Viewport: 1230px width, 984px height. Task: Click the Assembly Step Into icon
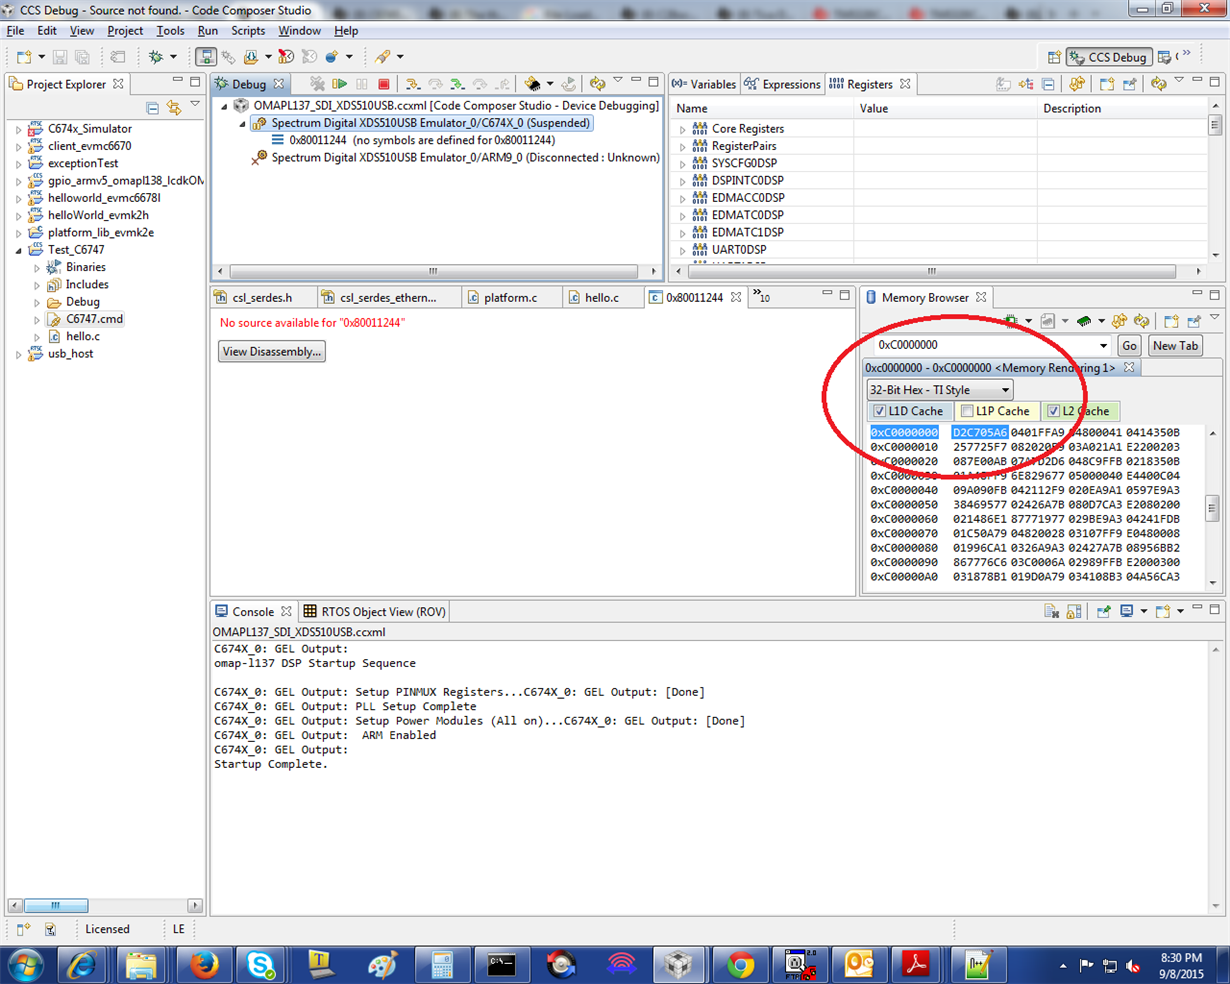pyautogui.click(x=457, y=84)
